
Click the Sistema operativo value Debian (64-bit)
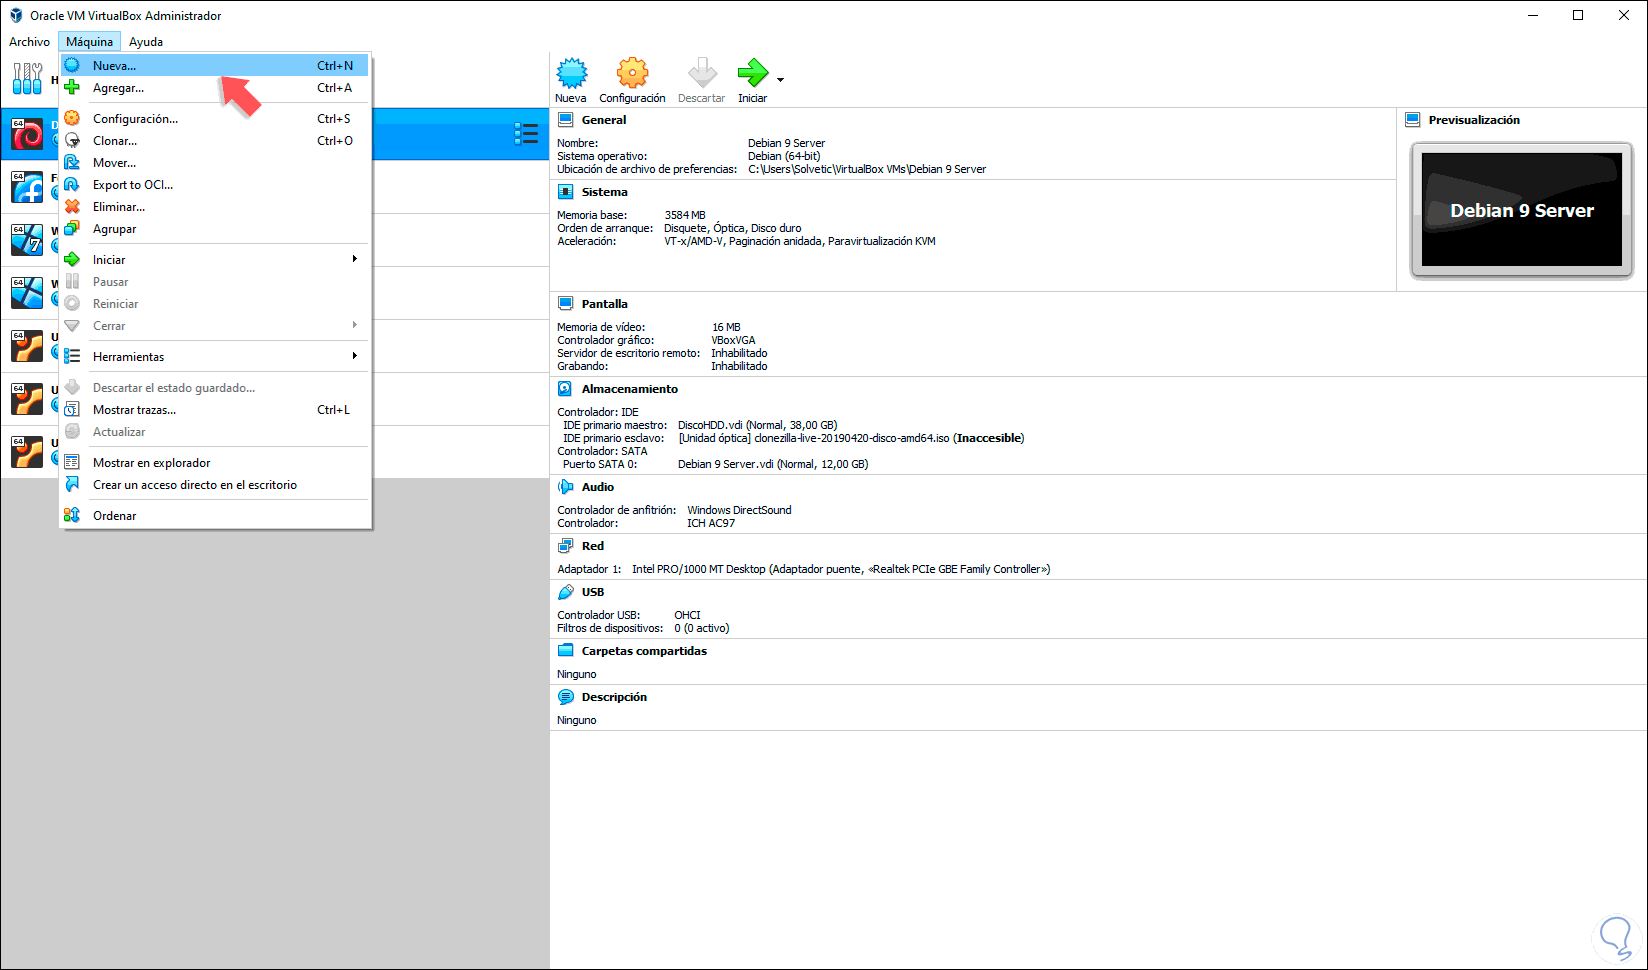click(784, 156)
